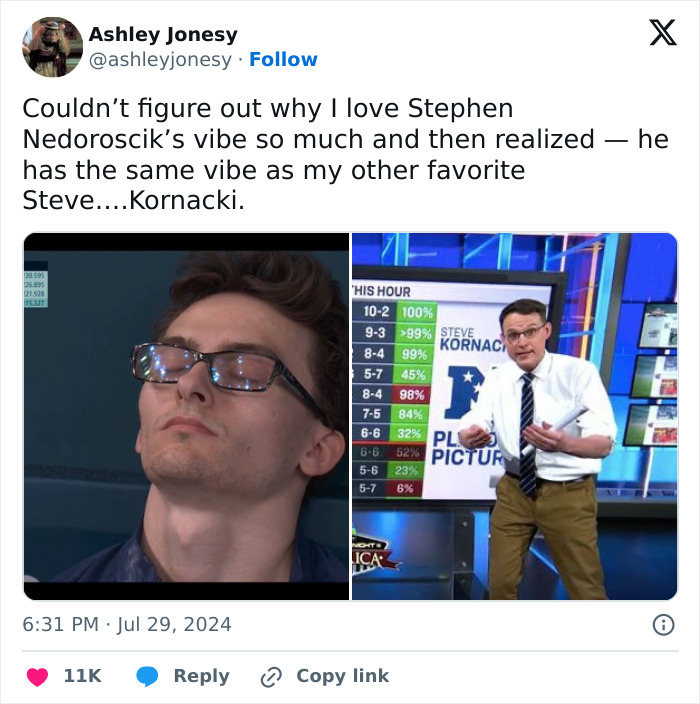Click the chain link copy icon
The height and width of the screenshot is (704, 700).
click(271, 677)
